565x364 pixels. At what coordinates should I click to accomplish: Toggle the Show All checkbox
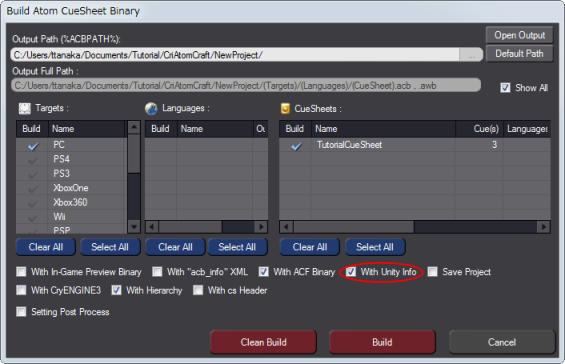click(x=505, y=88)
